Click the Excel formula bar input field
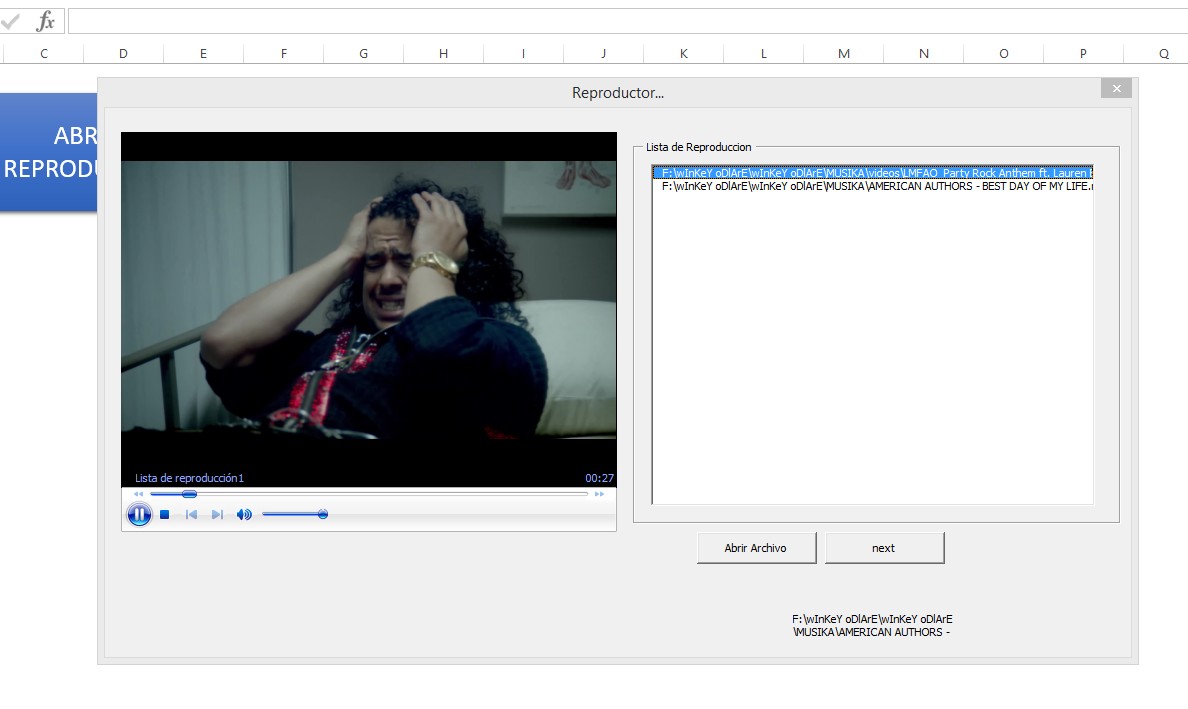Screen dimensions: 1188x709 tap(627, 21)
